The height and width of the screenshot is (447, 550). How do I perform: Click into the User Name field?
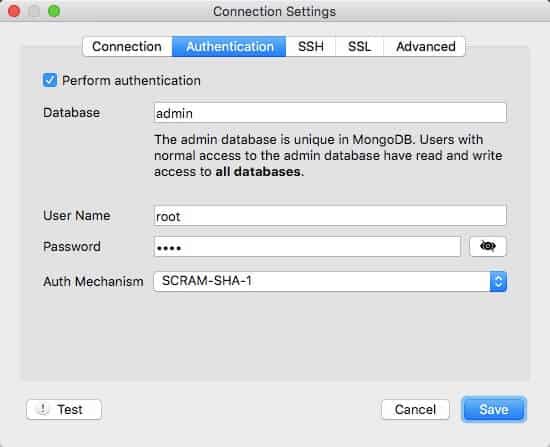[330, 215]
